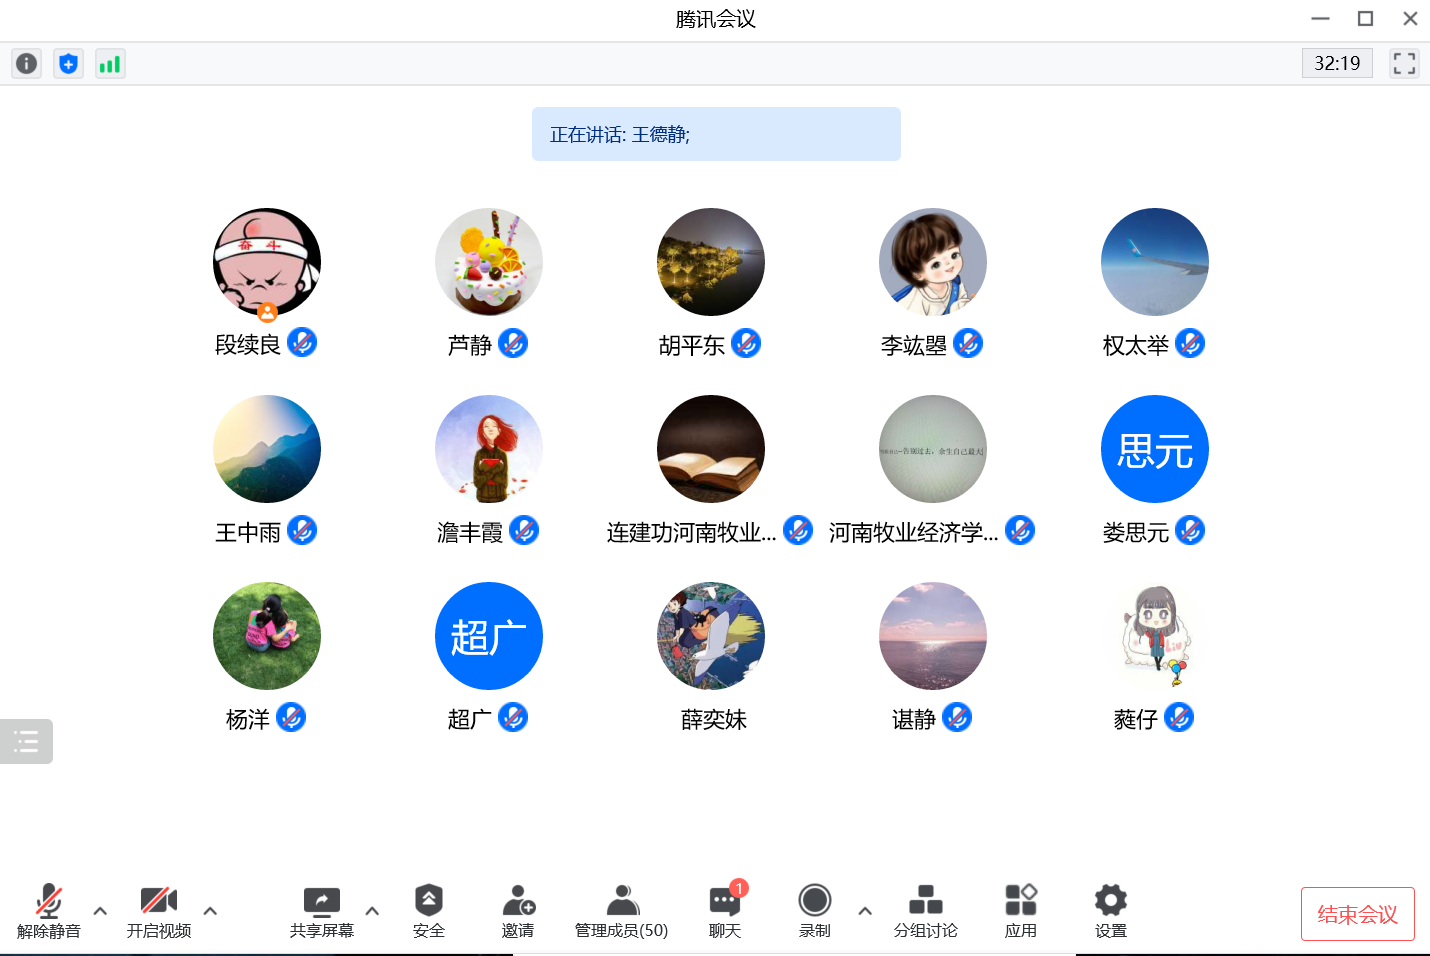Start recording with the 录制 button
Viewport: 1430px width, 956px height.
click(x=815, y=911)
